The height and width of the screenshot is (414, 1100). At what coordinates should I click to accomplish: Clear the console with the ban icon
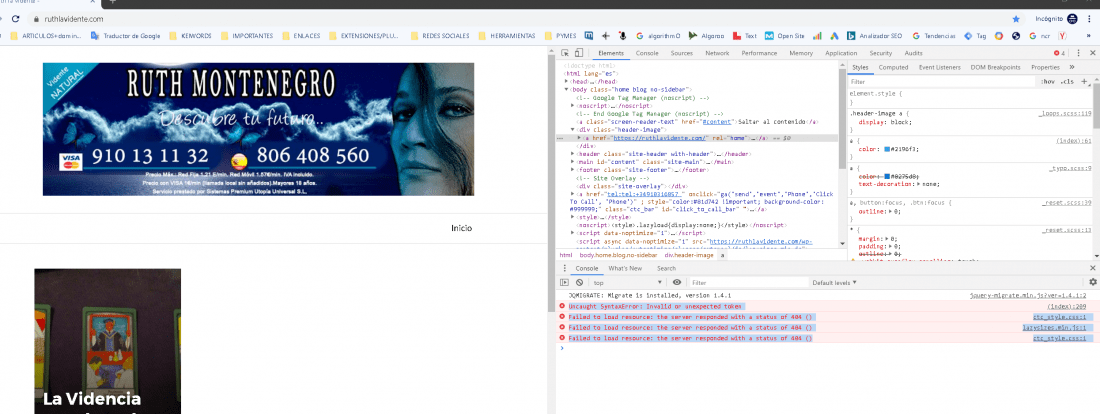coord(579,282)
